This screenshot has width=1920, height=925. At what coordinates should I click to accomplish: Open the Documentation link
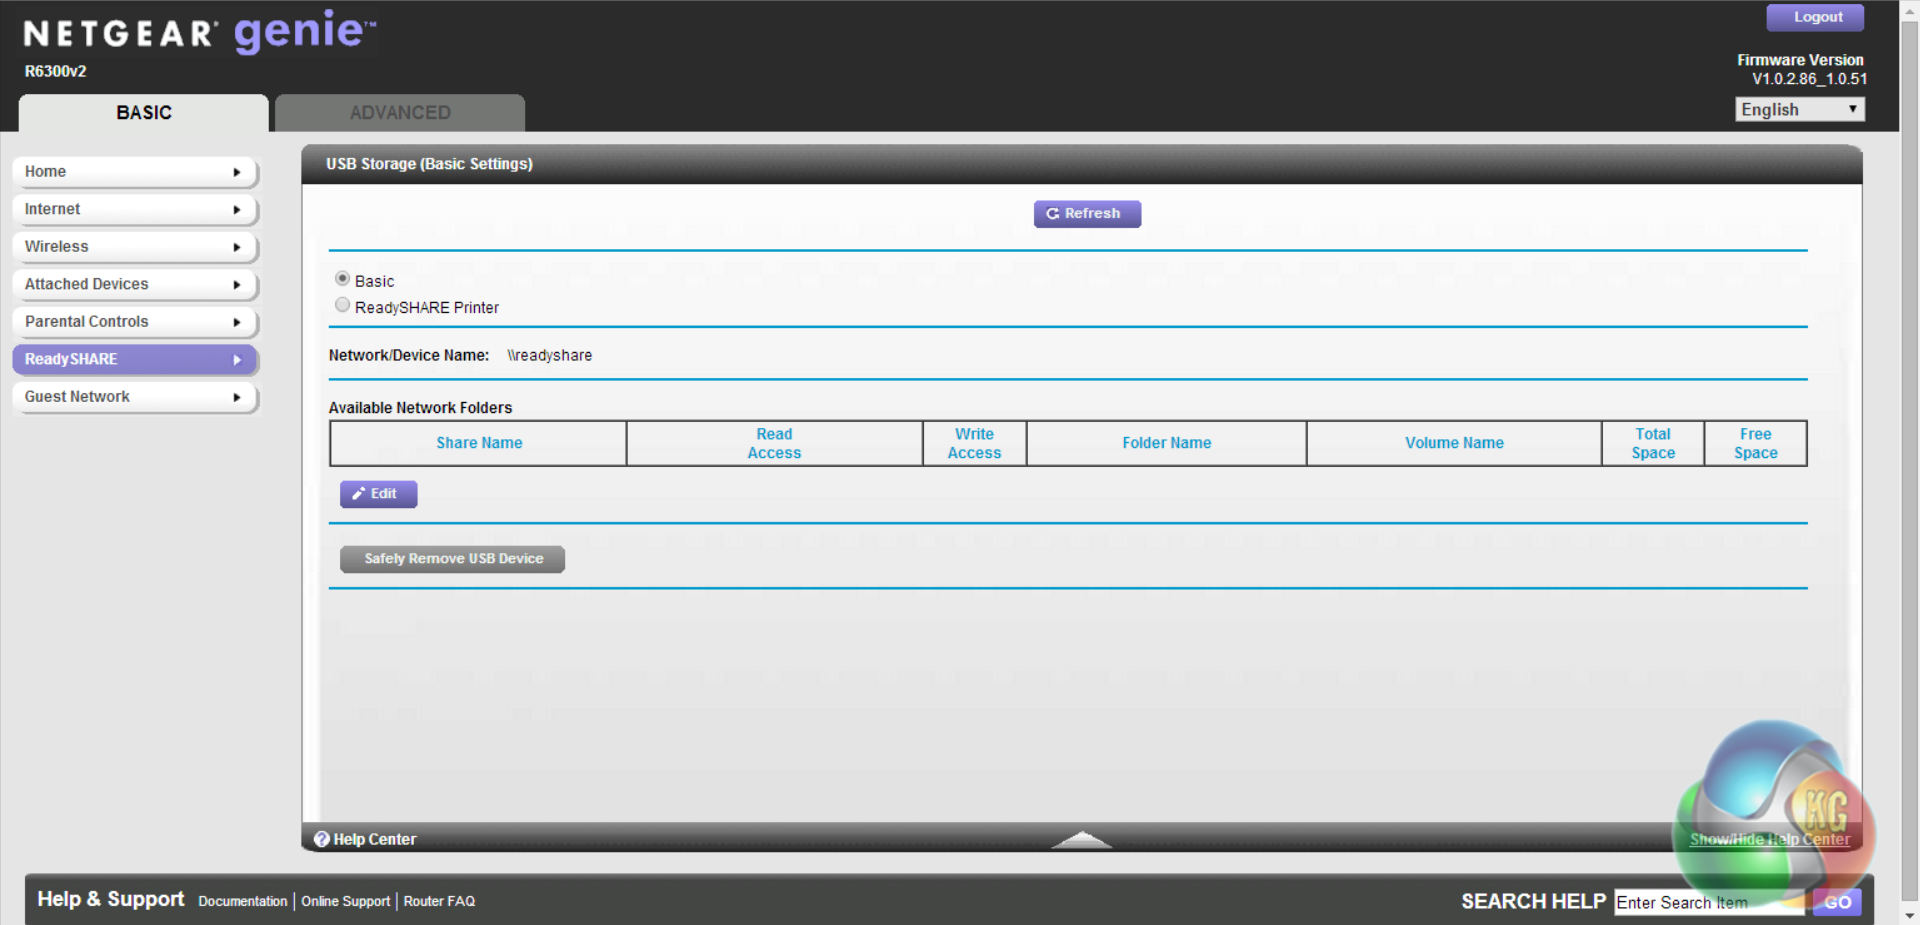point(243,901)
